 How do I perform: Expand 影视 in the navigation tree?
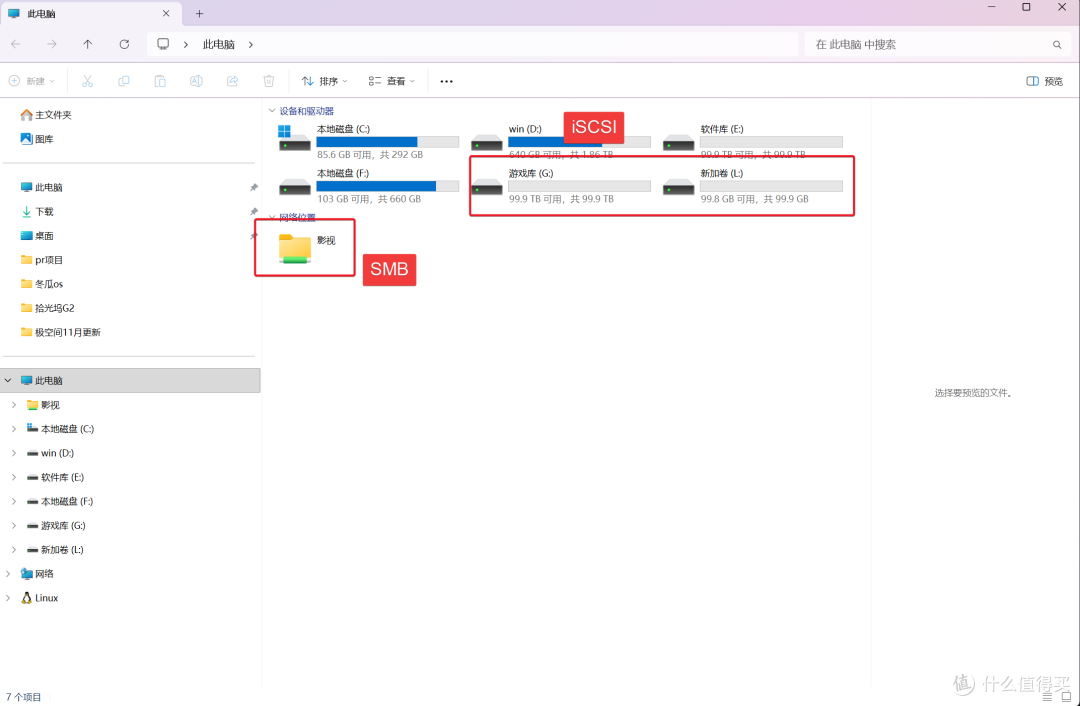click(14, 405)
